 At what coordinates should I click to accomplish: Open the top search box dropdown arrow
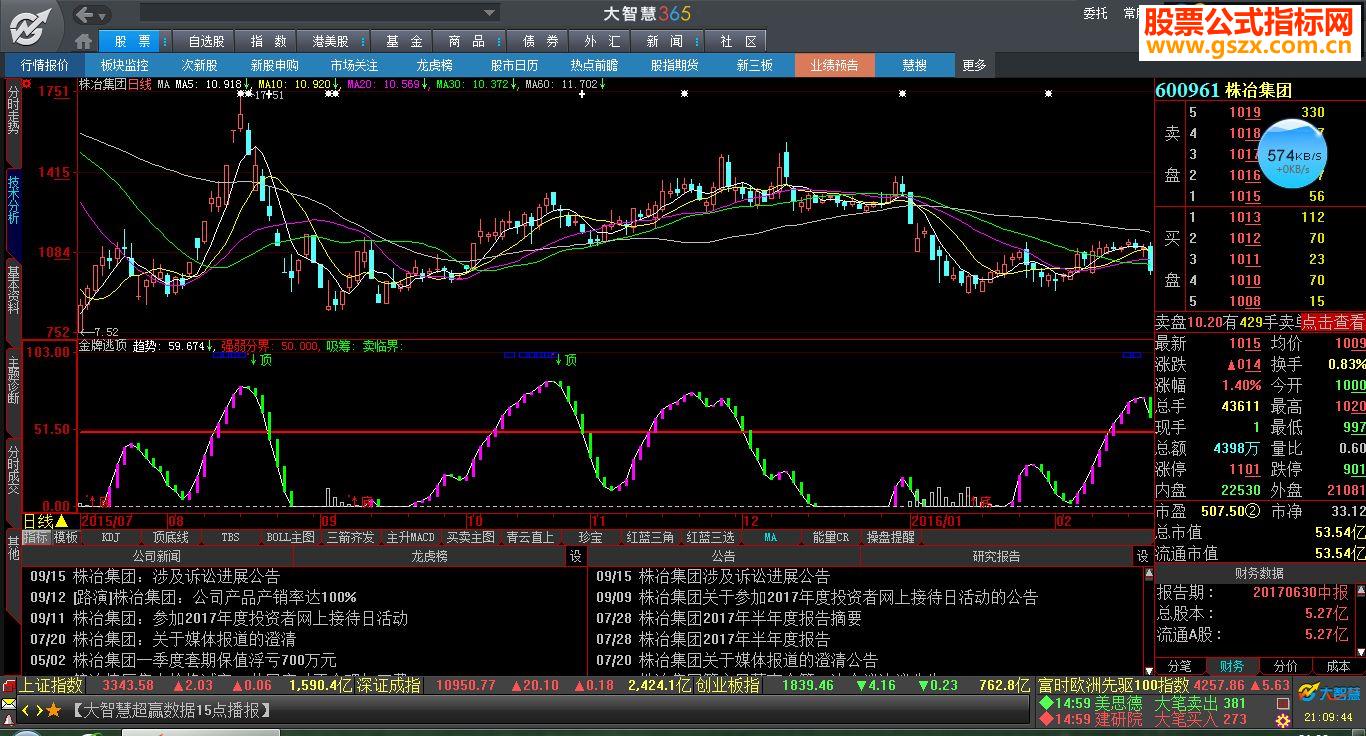490,14
